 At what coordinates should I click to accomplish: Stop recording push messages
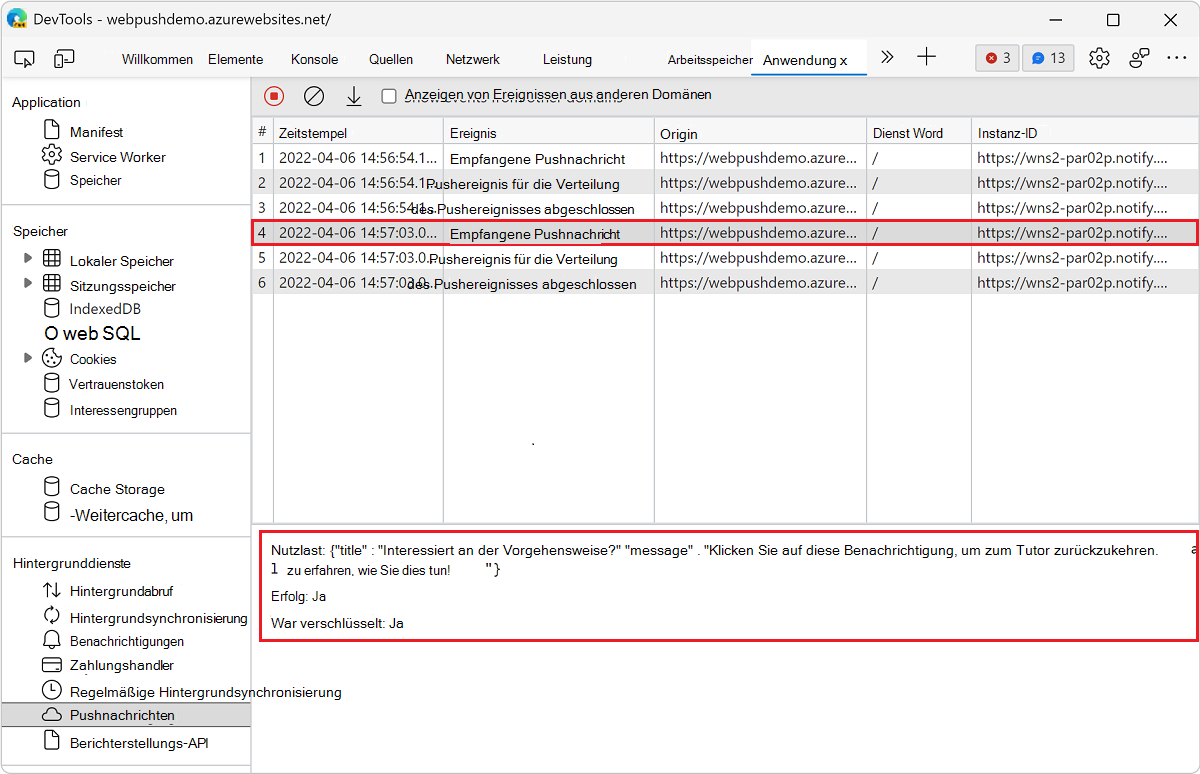click(272, 94)
